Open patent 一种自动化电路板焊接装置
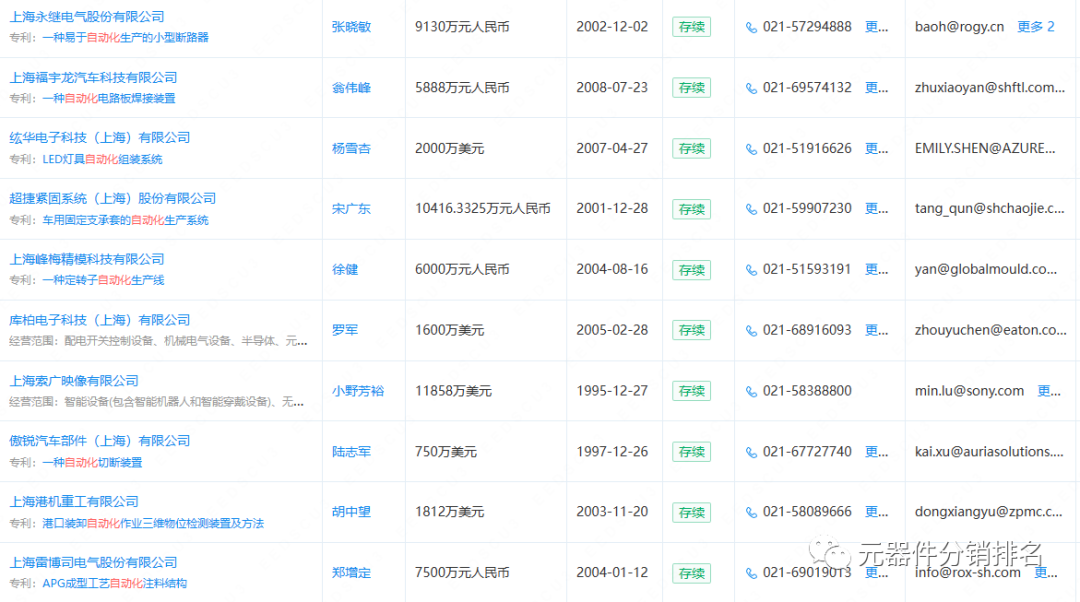This screenshot has height=602, width=1080. point(109,98)
